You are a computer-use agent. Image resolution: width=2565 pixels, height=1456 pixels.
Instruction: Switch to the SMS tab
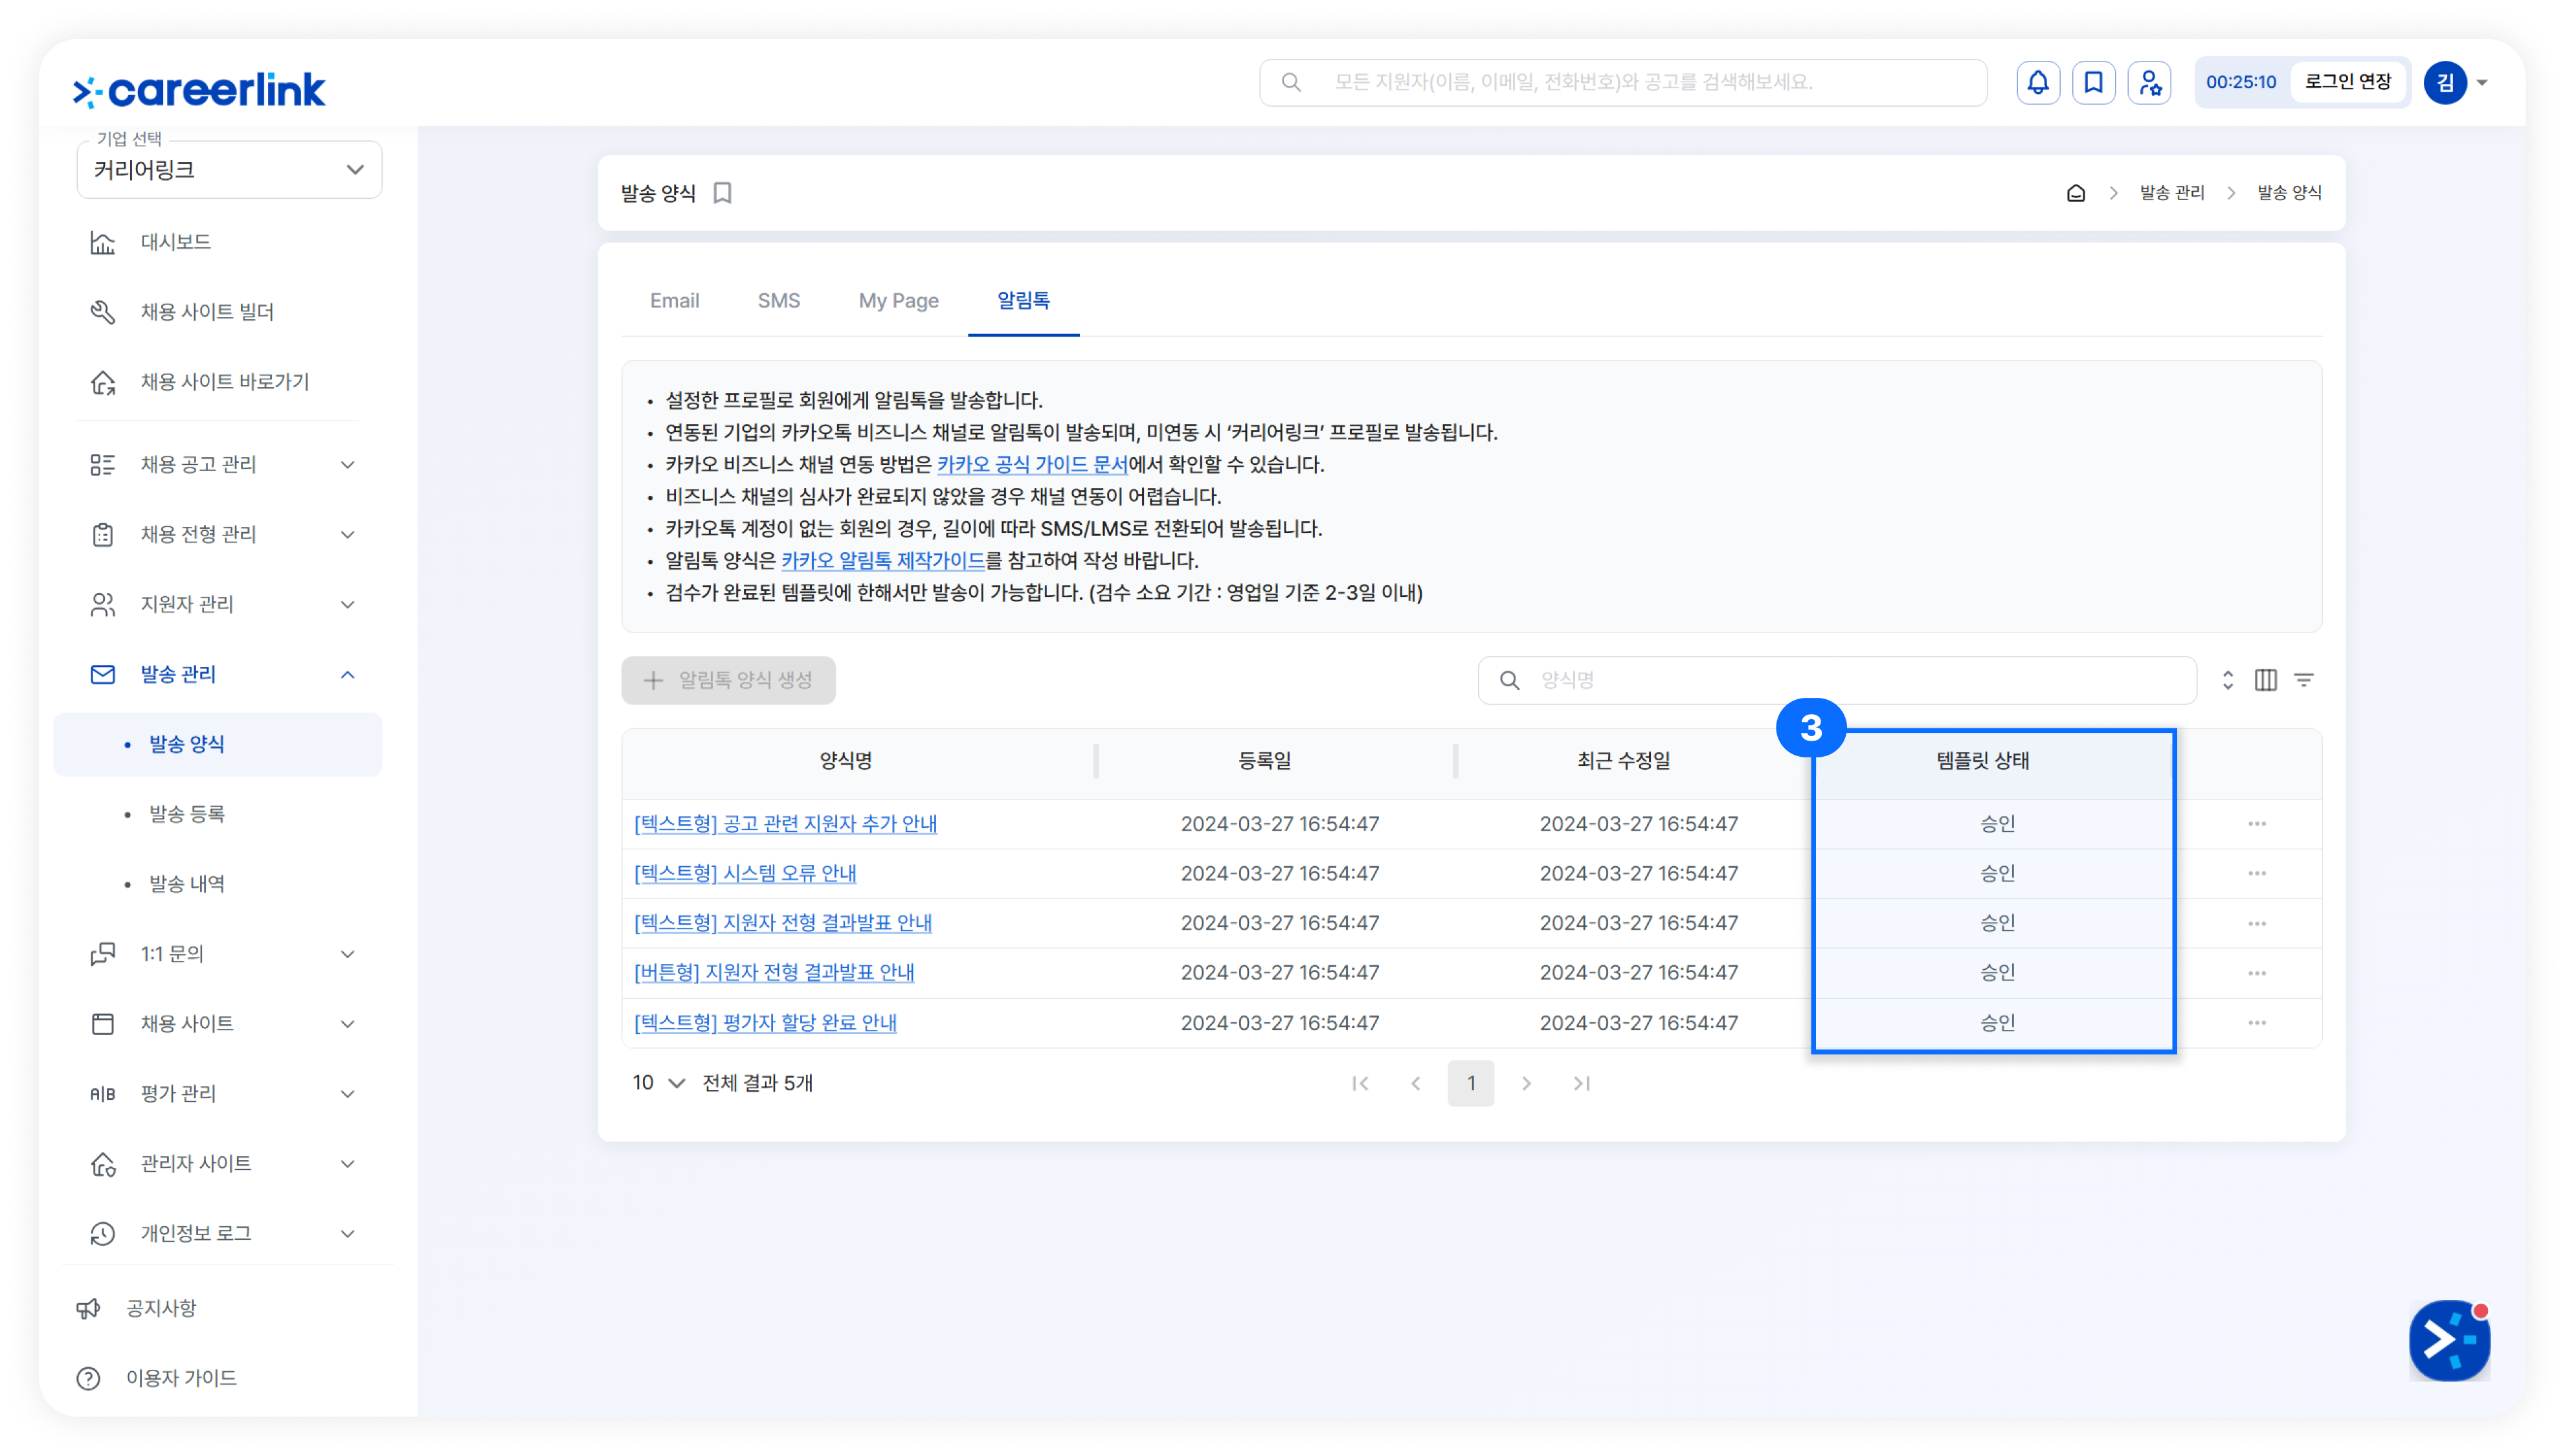point(778,301)
